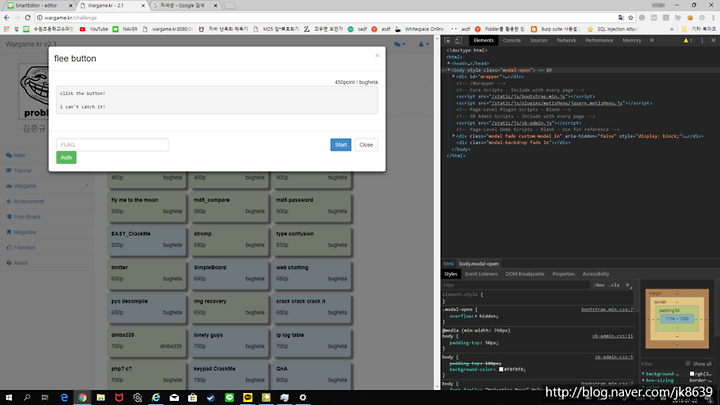Open Free Board in the sidebar

point(23,217)
